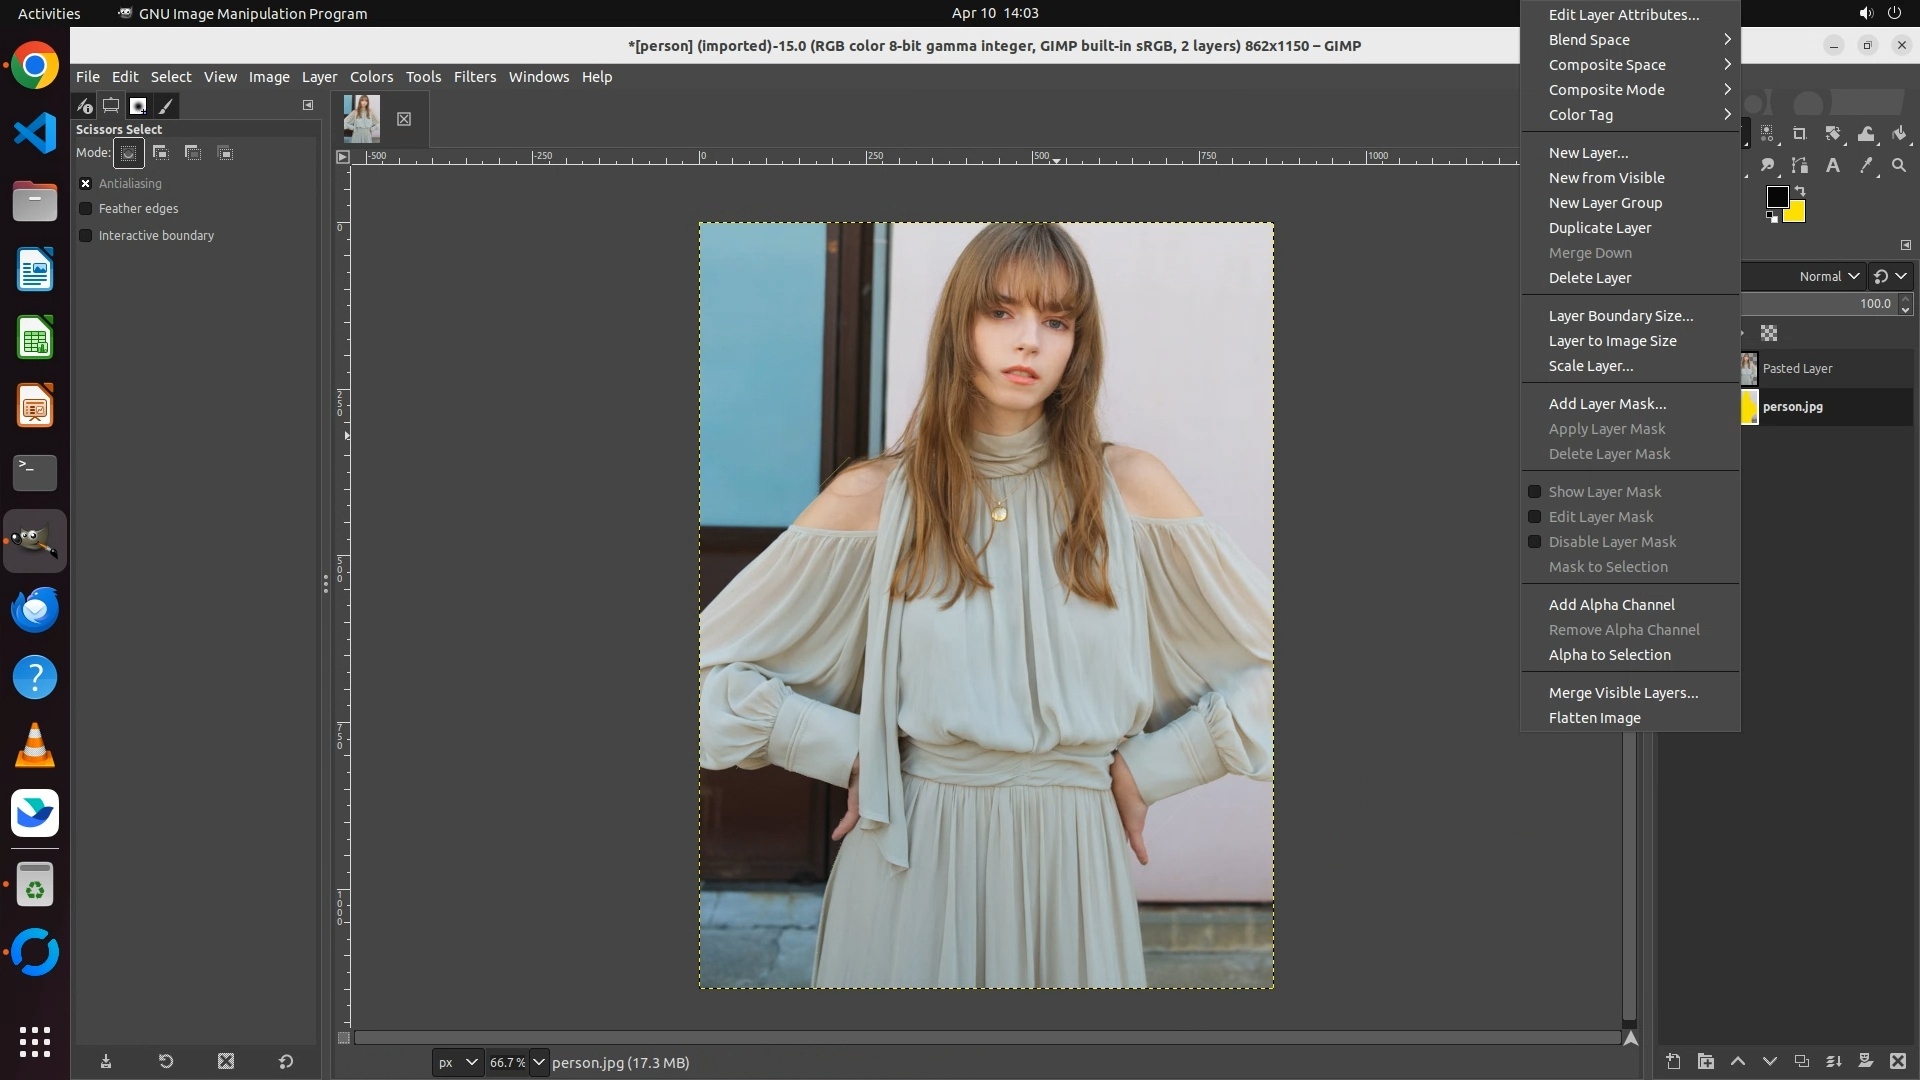Click the yellow background color swatch

click(1797, 214)
